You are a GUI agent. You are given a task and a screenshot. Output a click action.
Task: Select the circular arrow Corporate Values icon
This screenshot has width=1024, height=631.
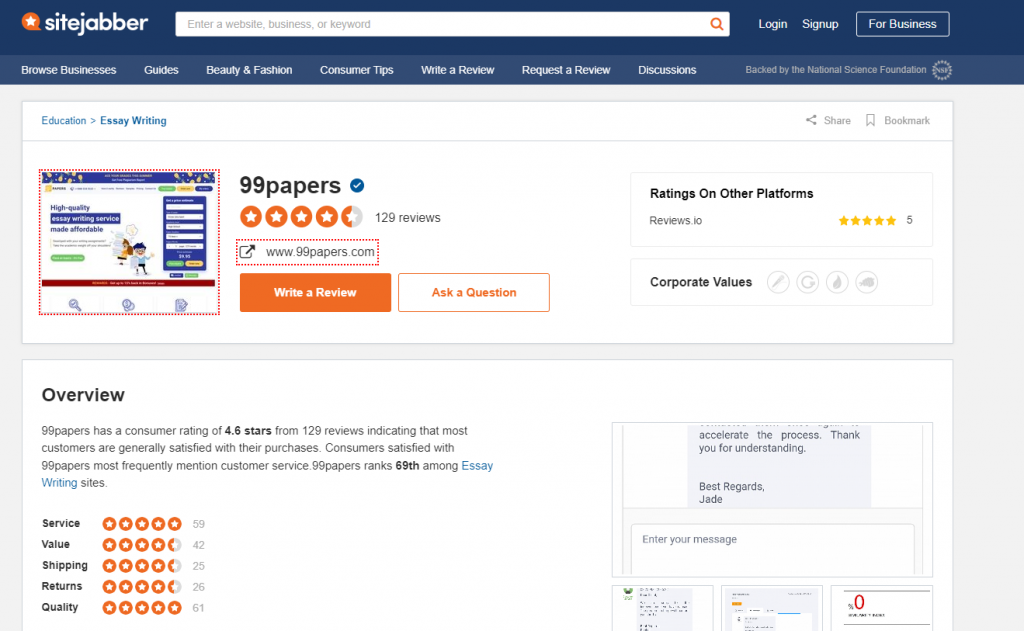click(808, 282)
